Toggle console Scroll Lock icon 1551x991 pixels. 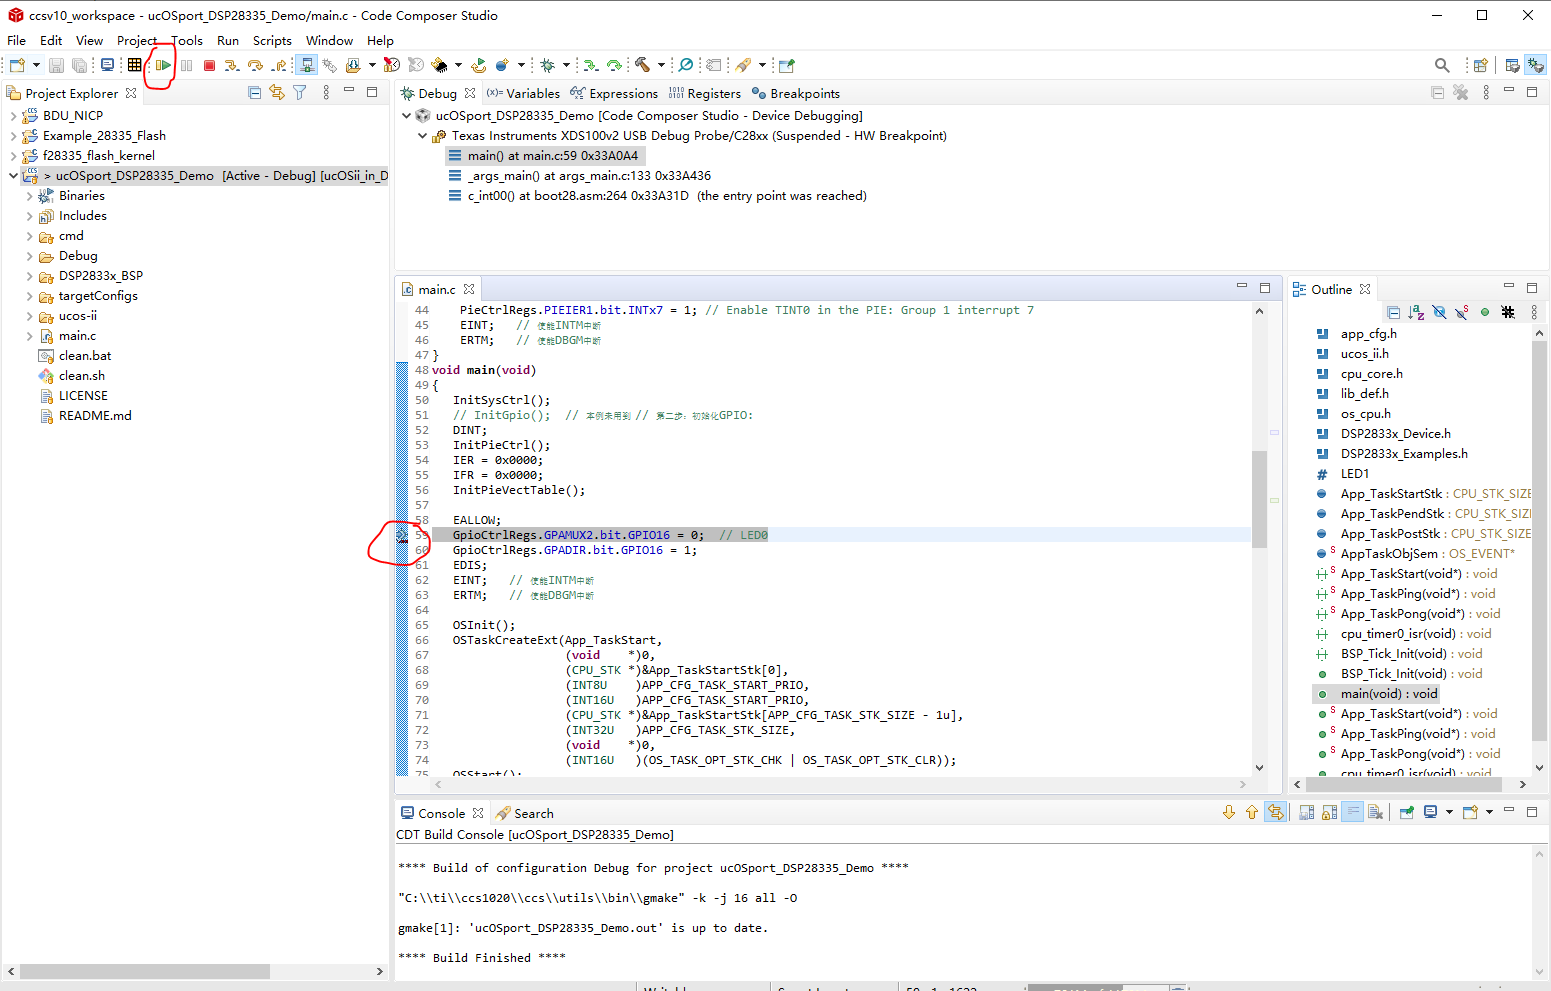(1329, 813)
